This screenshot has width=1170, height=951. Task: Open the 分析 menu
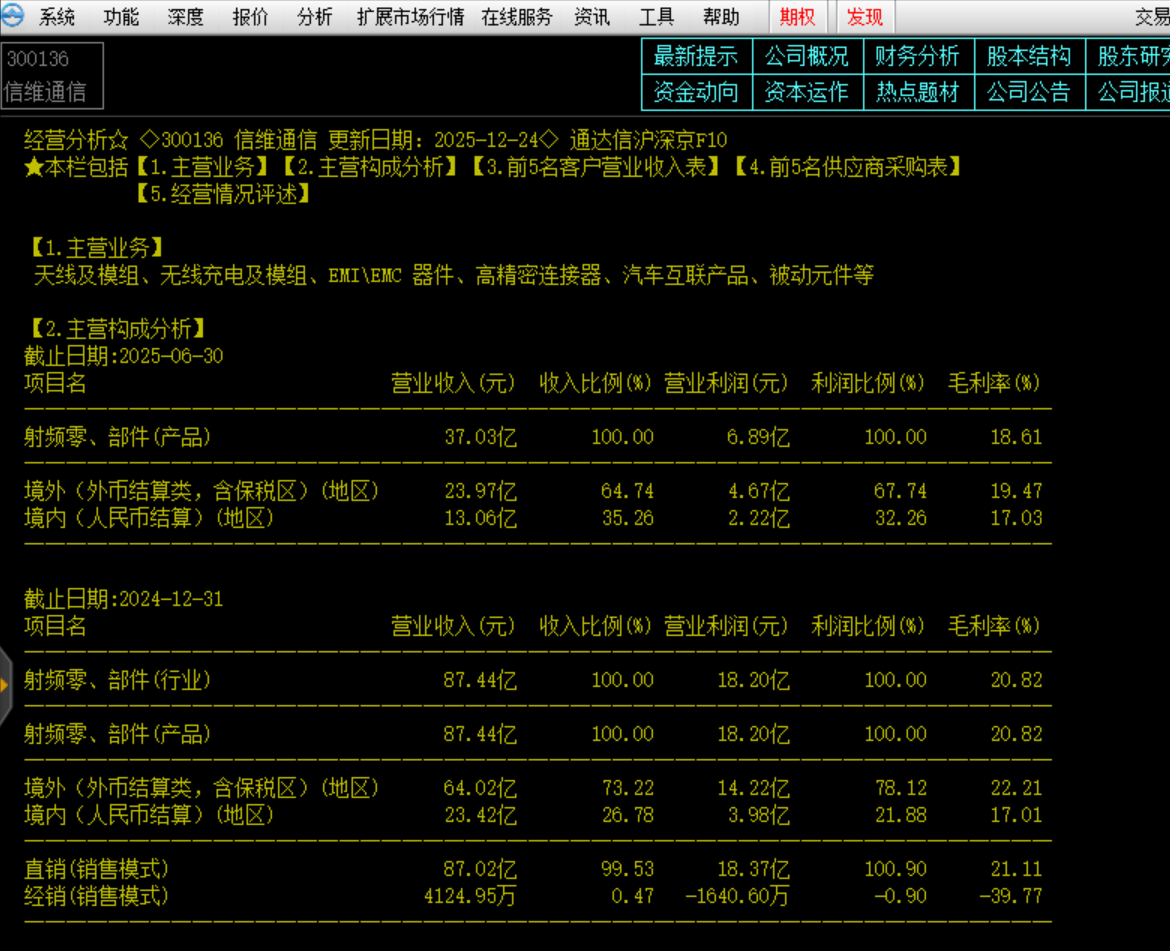point(314,16)
